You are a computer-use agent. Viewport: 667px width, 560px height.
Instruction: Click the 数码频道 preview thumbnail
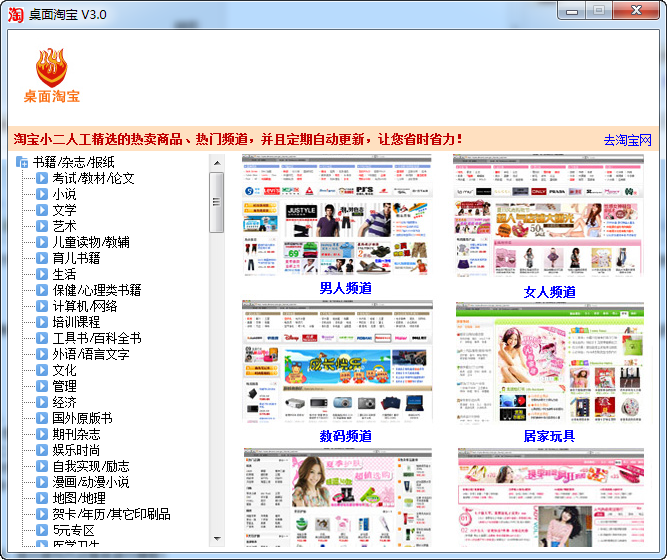pyautogui.click(x=337, y=362)
